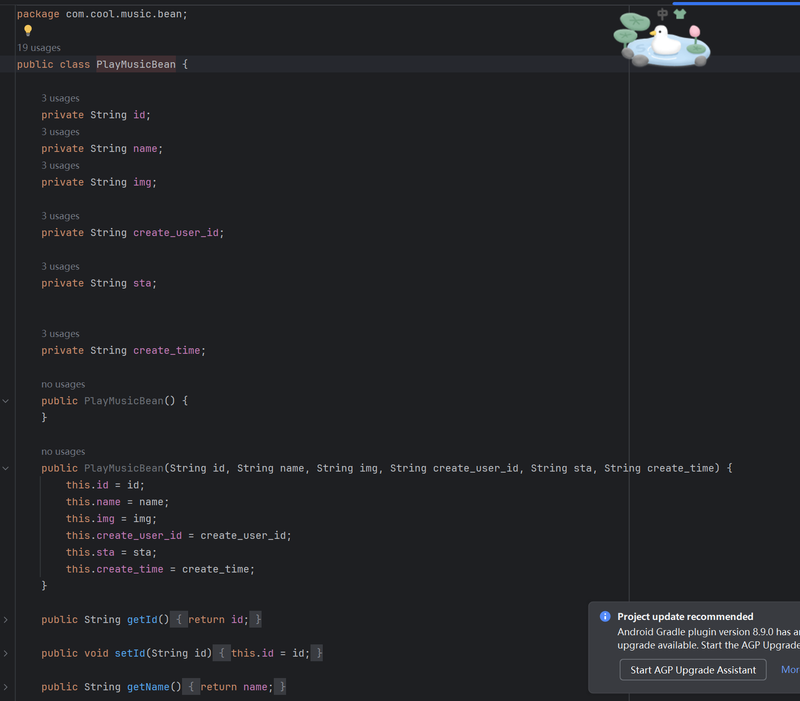This screenshot has height=701, width=800.
Task: Start AGP Upgrade Assistant
Action: coord(693,670)
